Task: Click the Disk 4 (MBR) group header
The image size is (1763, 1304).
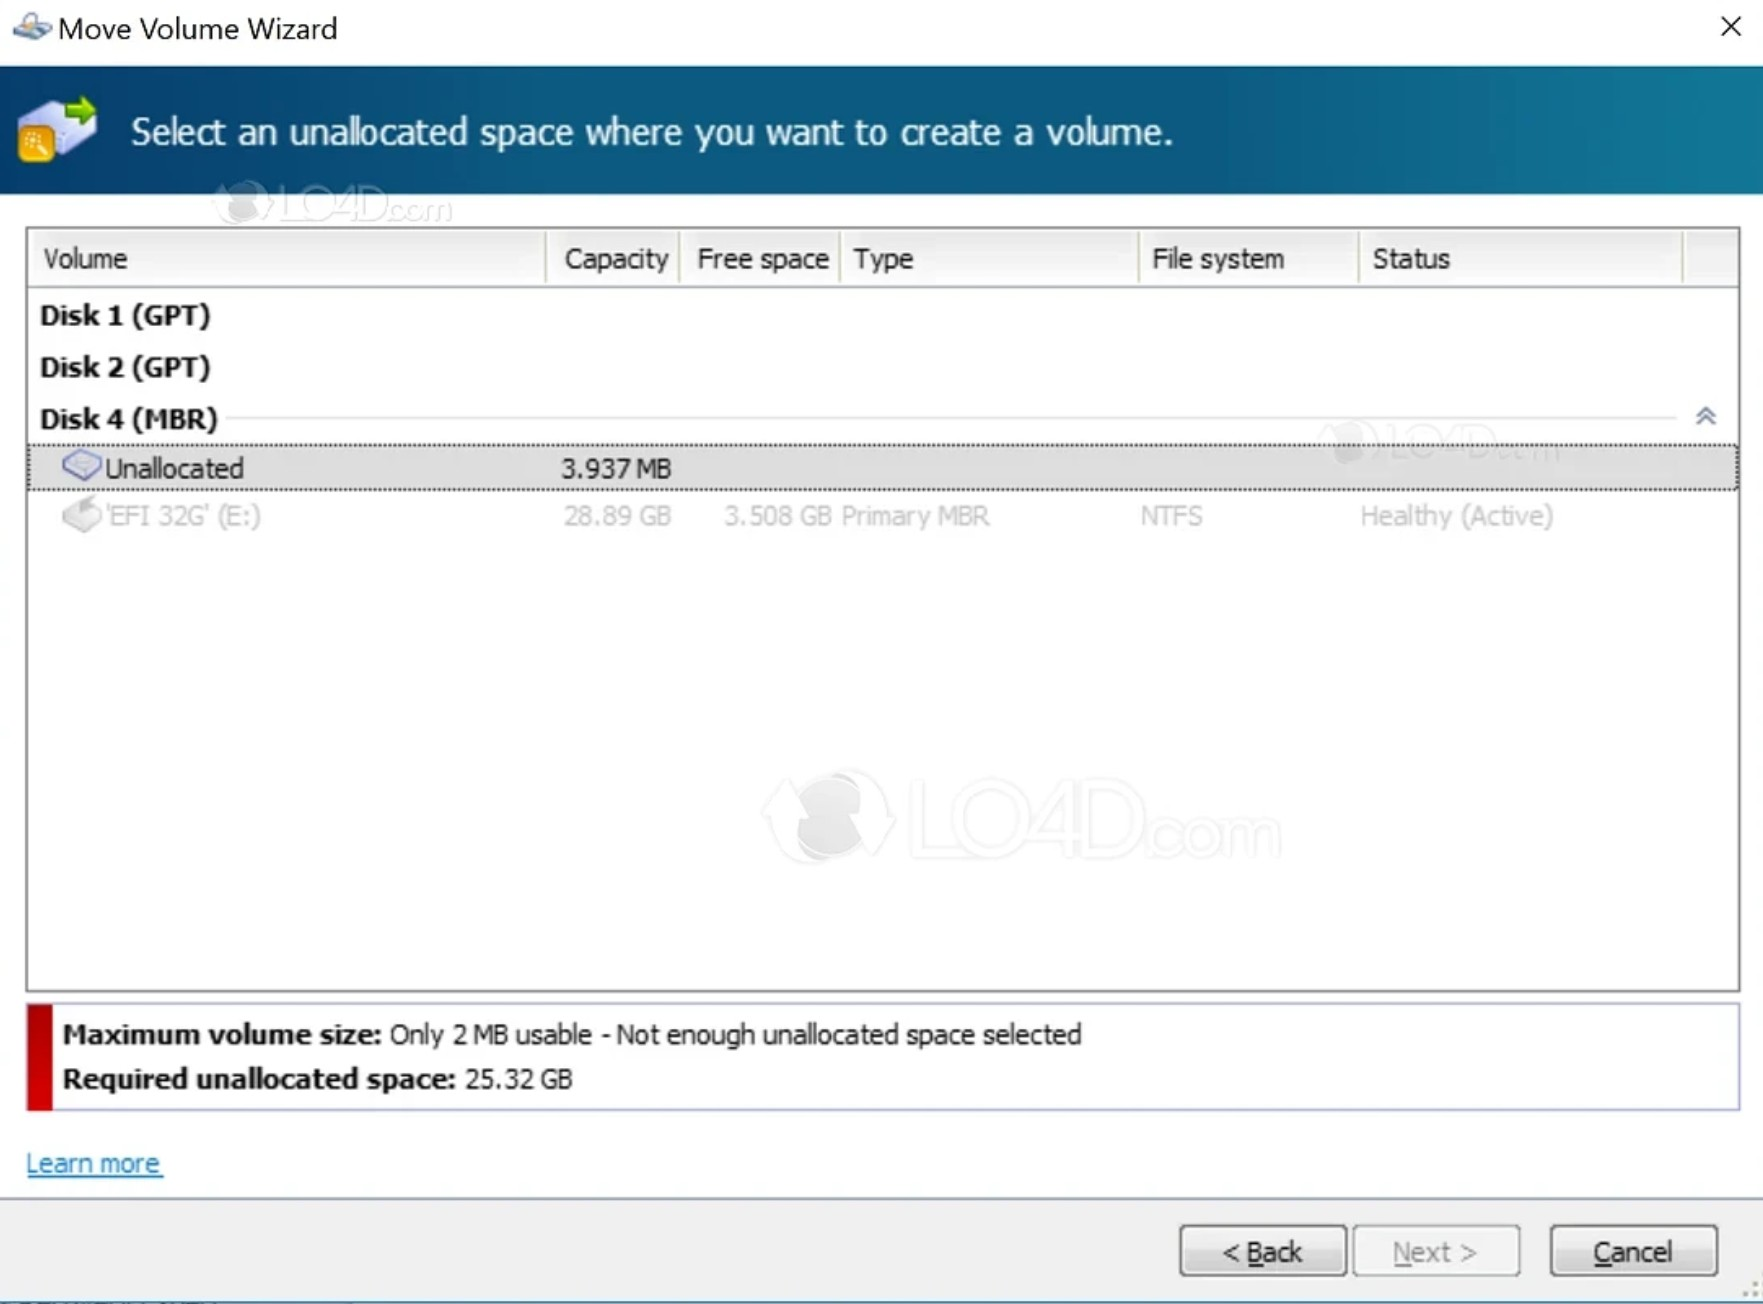Action: pyautogui.click(x=128, y=418)
